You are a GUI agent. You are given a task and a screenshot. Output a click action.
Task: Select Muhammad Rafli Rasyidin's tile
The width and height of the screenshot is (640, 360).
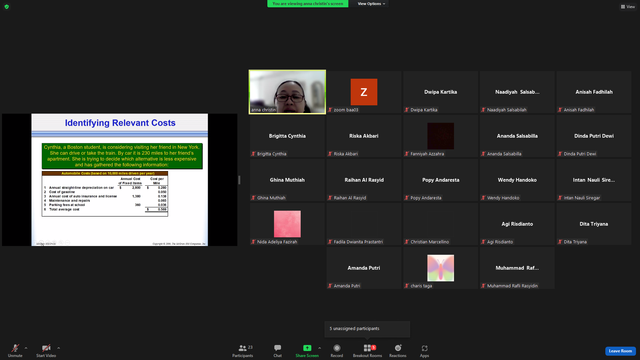pos(517,268)
